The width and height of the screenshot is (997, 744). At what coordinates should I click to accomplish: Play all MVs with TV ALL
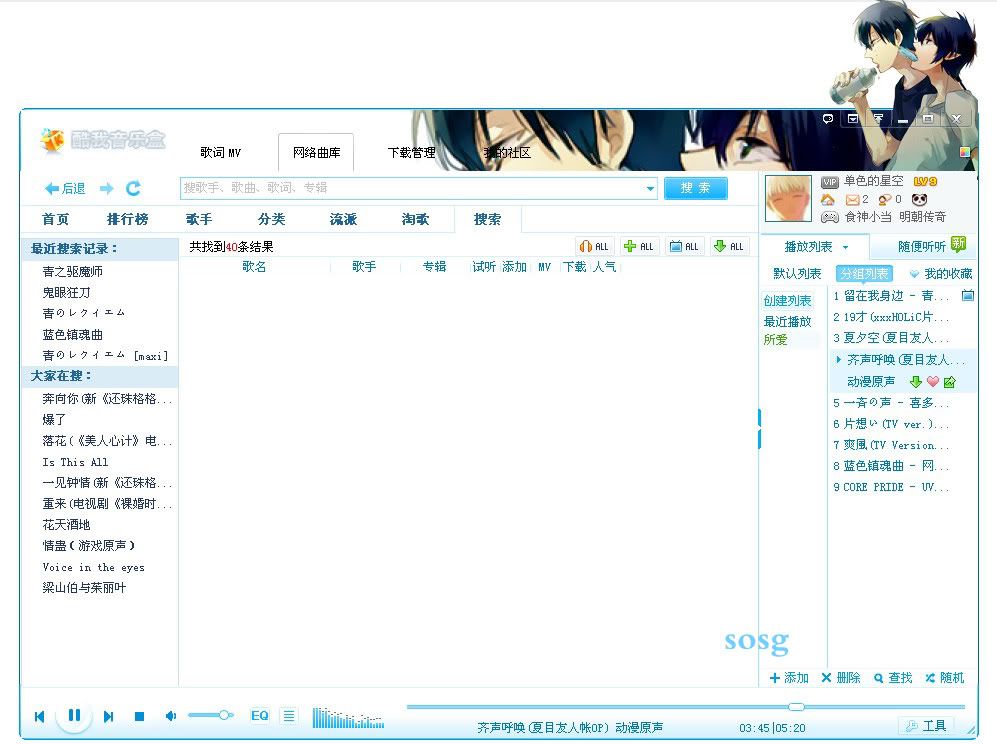pyautogui.click(x=684, y=246)
